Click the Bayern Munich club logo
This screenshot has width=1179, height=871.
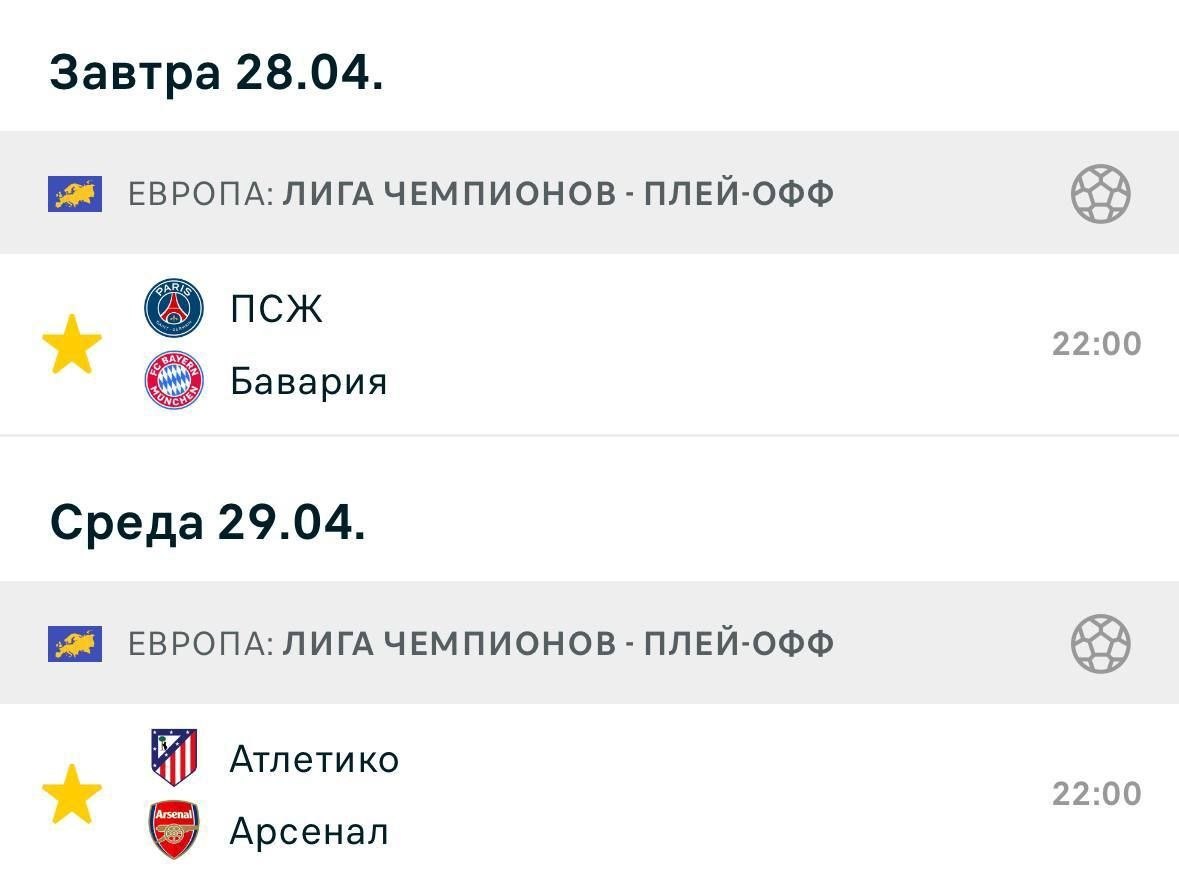pyautogui.click(x=174, y=381)
